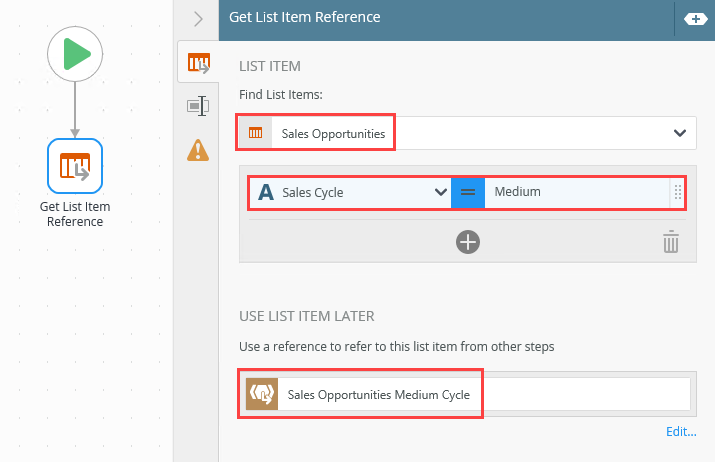This screenshot has height=462, width=715.
Task: Open the List Item configuration tab
Action: tap(198, 63)
